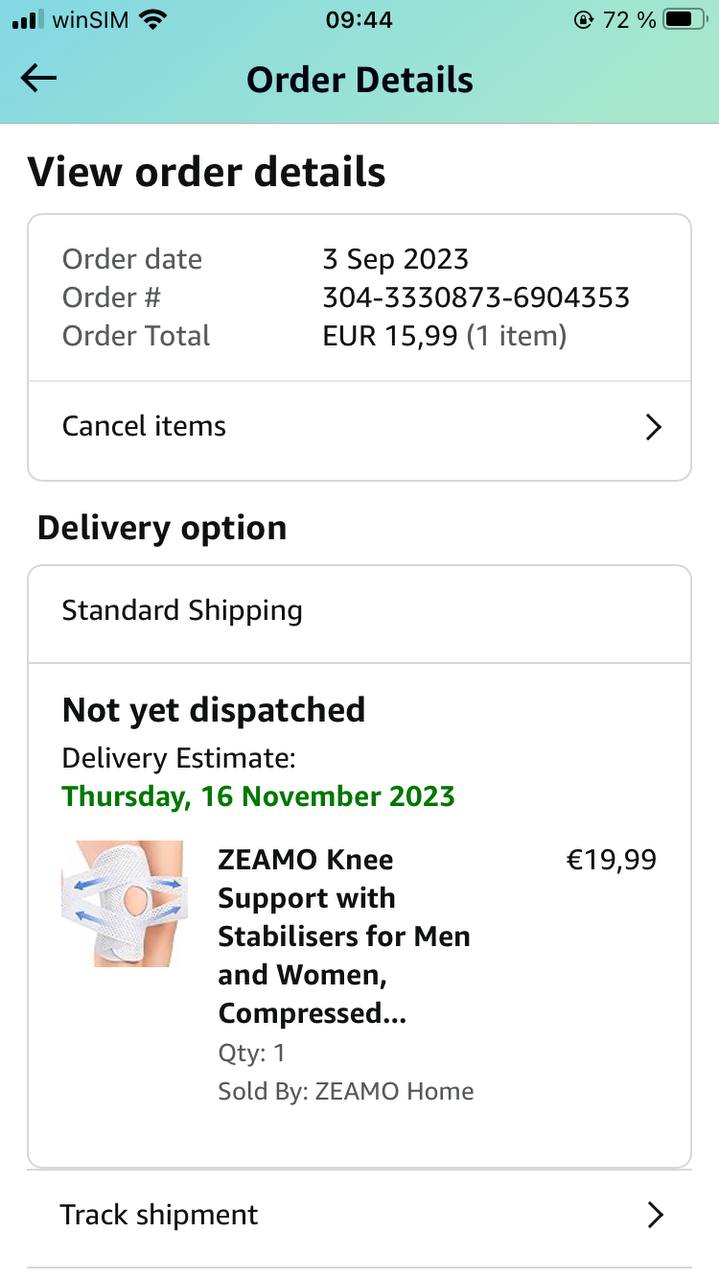Tap the rotation lock status icon
719x1280 pixels.
pyautogui.click(x=584, y=20)
